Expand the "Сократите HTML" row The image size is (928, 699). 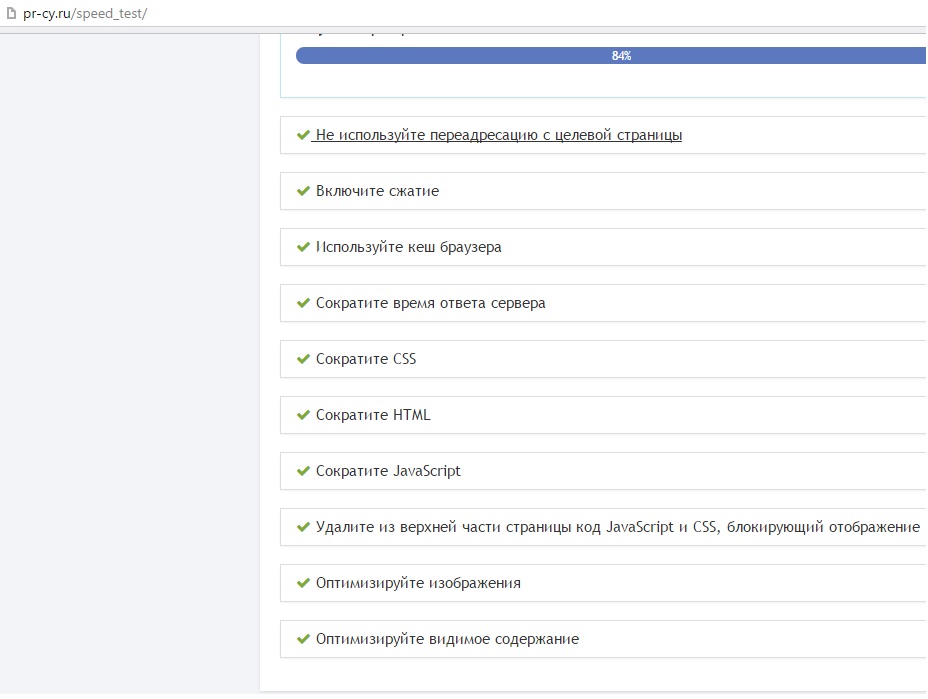[603, 415]
